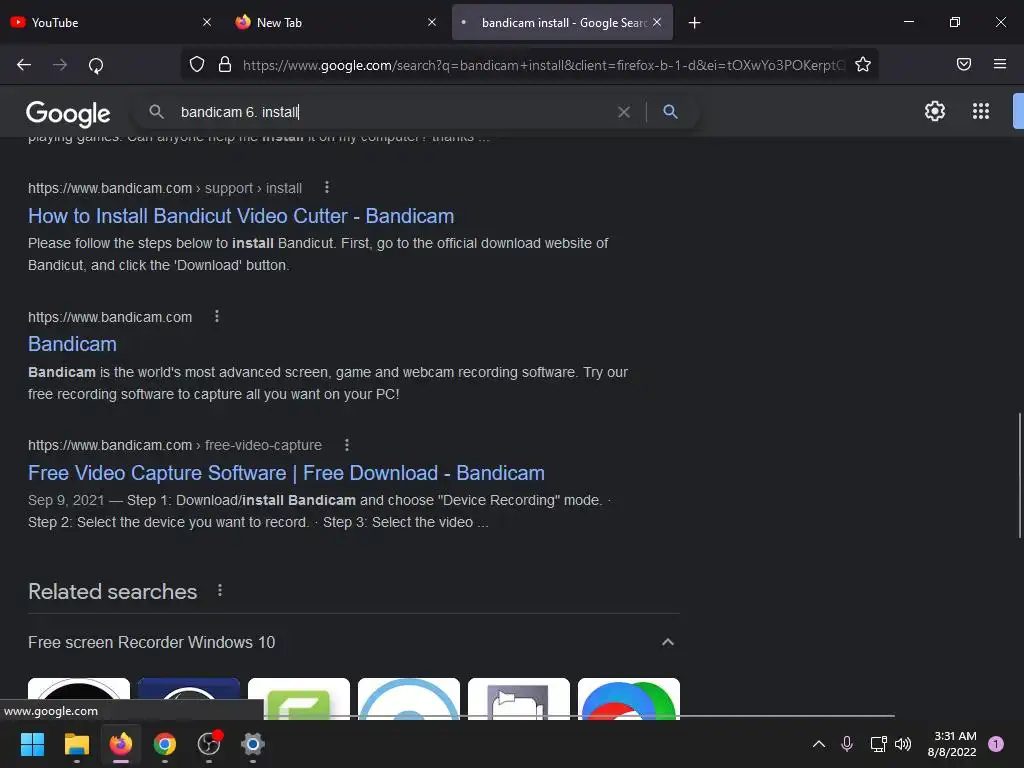This screenshot has height=768, width=1024.
Task: Go back to the previous page
Action: (24, 65)
